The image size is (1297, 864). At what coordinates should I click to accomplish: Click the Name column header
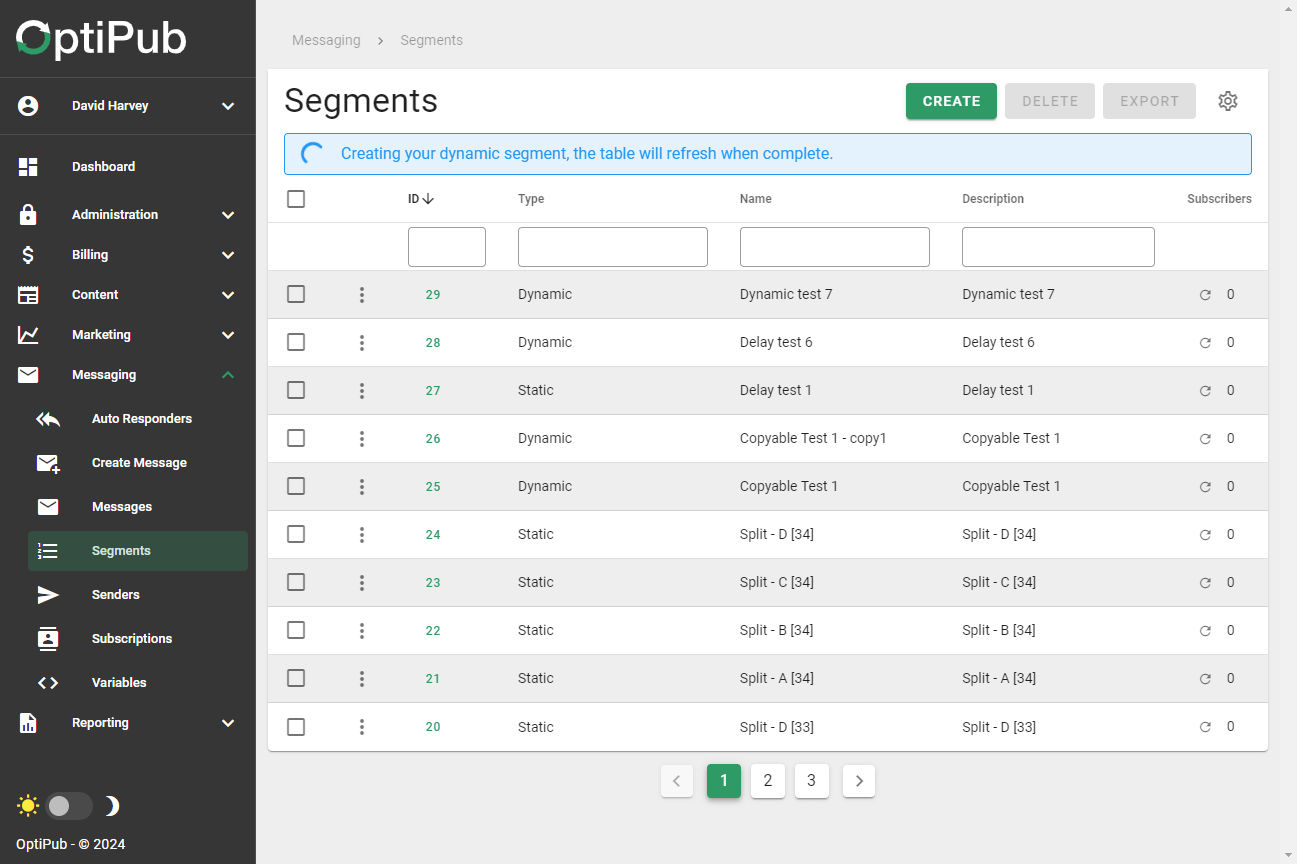pos(756,199)
